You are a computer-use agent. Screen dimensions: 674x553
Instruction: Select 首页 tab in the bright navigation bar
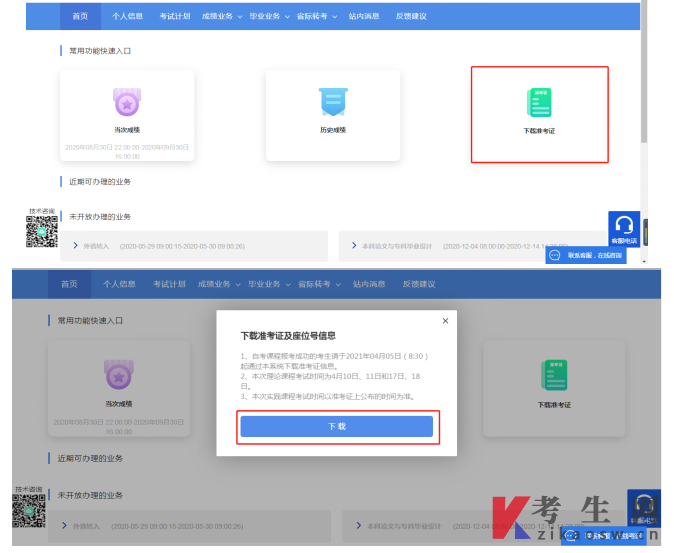pyautogui.click(x=80, y=16)
